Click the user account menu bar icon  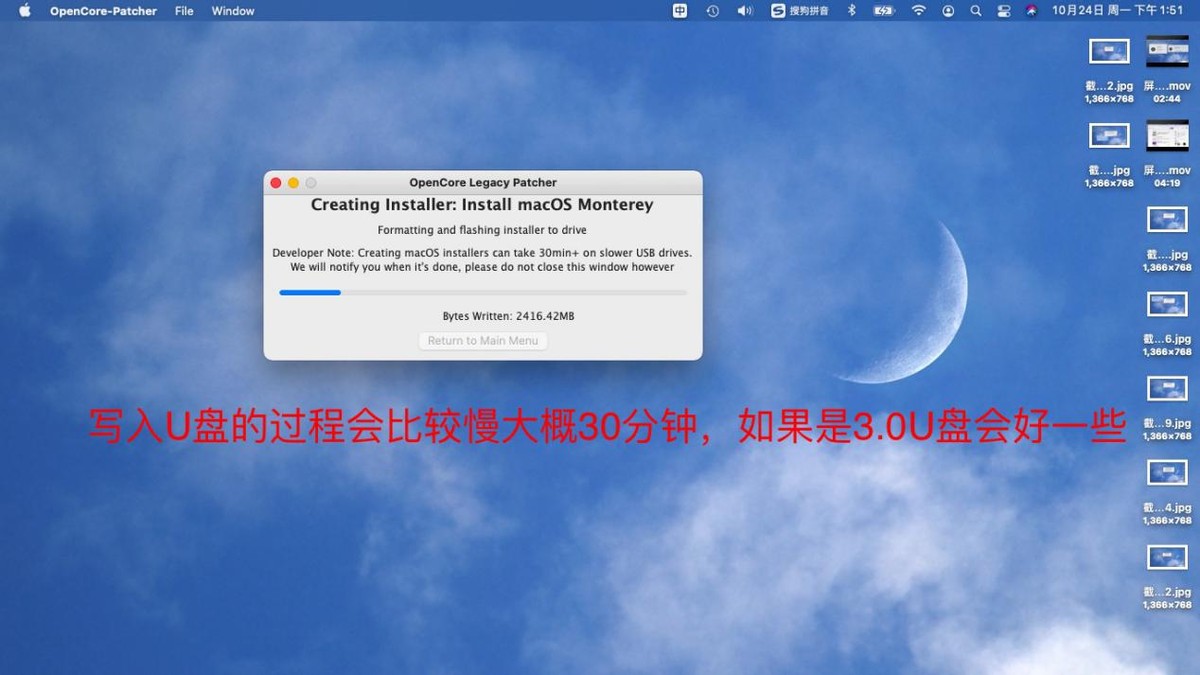point(947,11)
